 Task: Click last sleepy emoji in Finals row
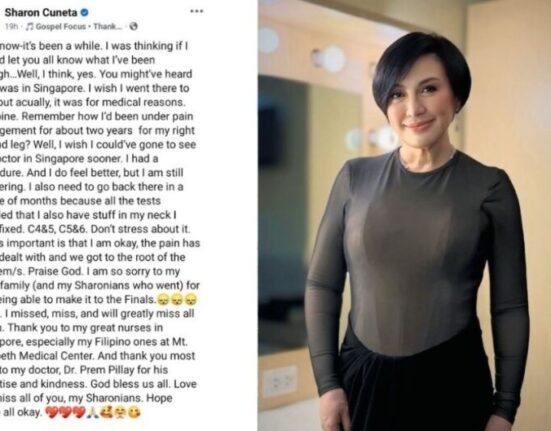click(192, 300)
